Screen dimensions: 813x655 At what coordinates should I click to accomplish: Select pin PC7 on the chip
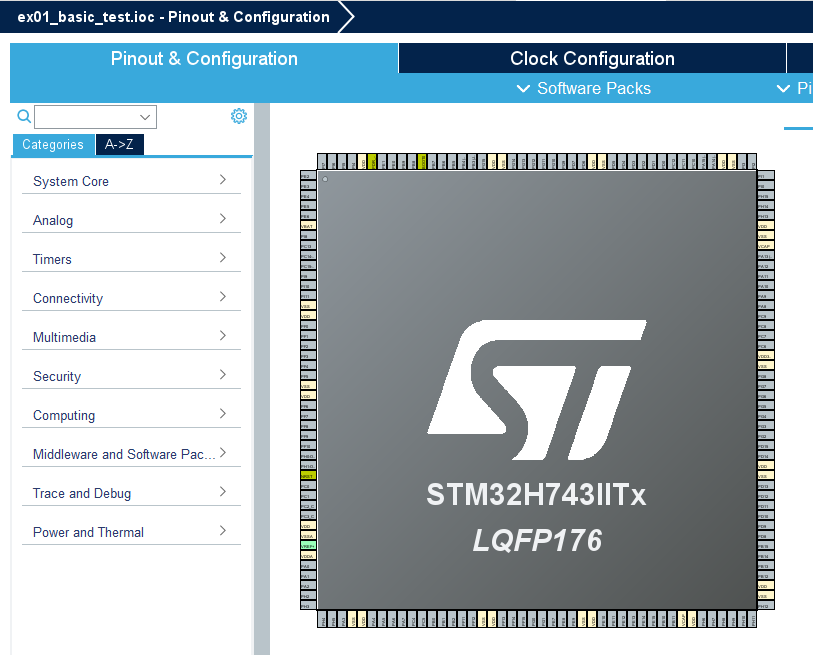point(766,336)
